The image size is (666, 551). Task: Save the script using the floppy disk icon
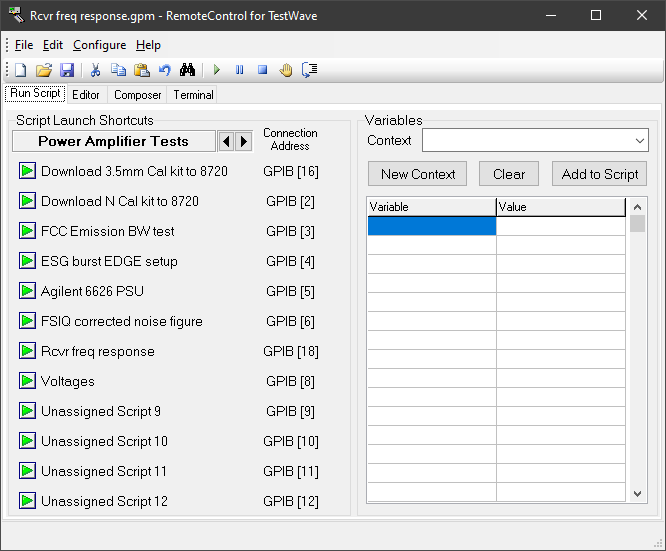click(x=67, y=70)
